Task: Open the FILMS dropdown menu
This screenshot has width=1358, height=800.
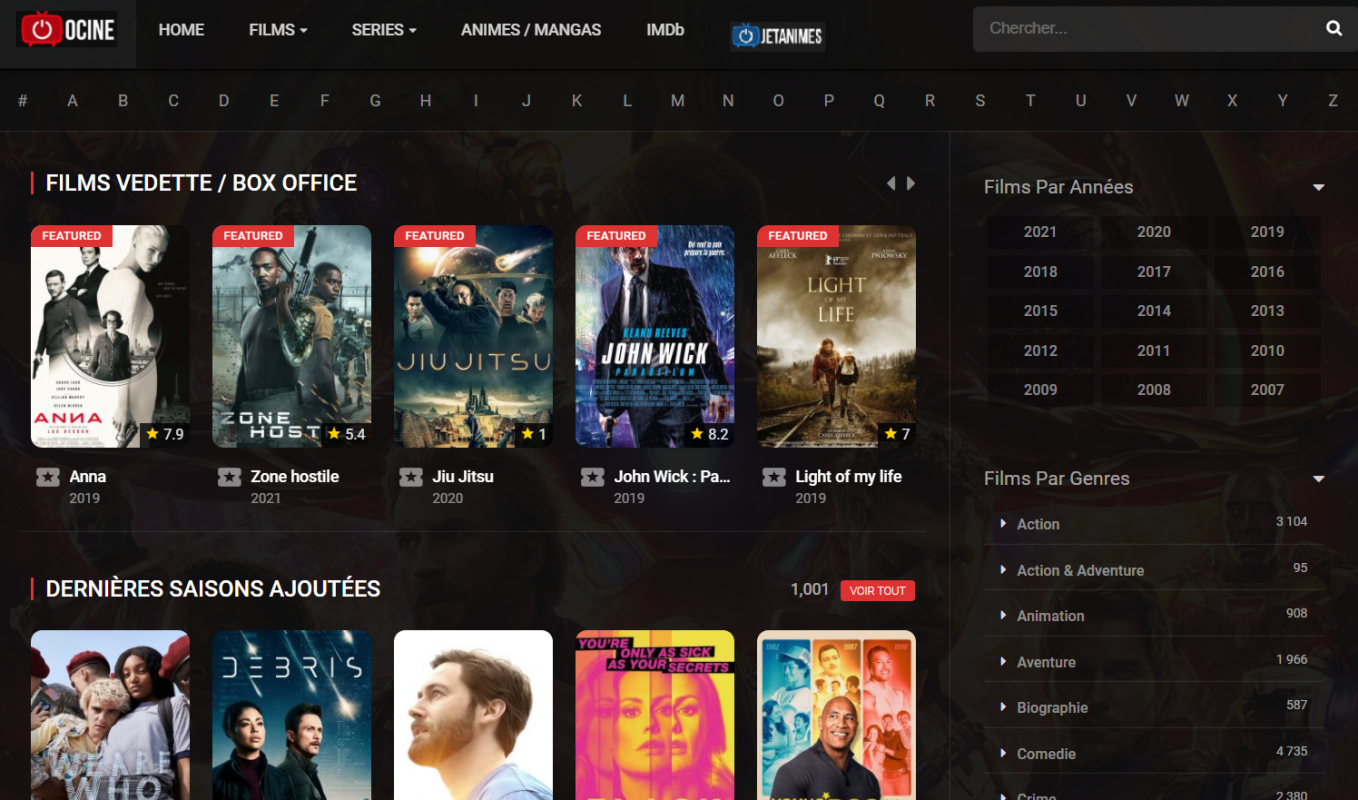Action: 278,30
